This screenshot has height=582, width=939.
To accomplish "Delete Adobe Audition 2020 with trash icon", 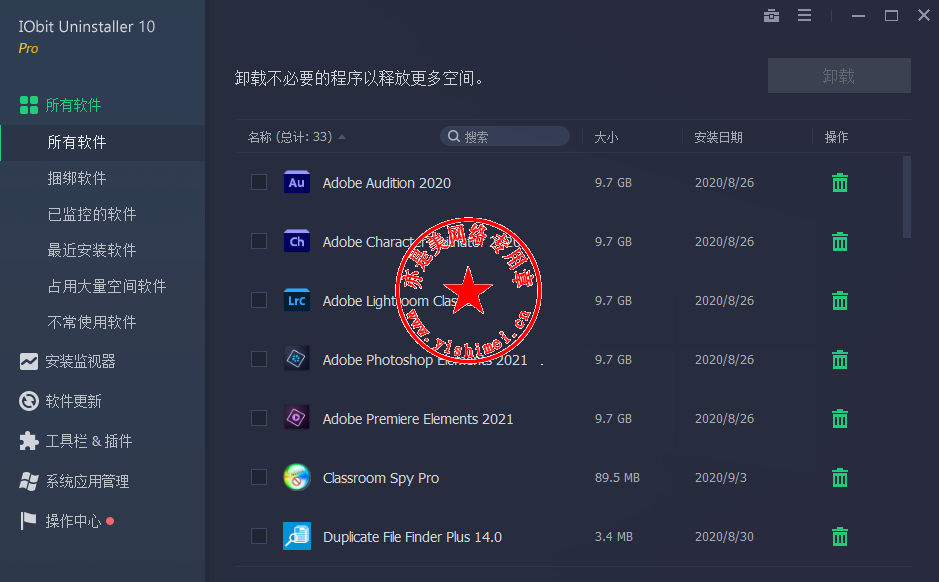I will coord(840,183).
